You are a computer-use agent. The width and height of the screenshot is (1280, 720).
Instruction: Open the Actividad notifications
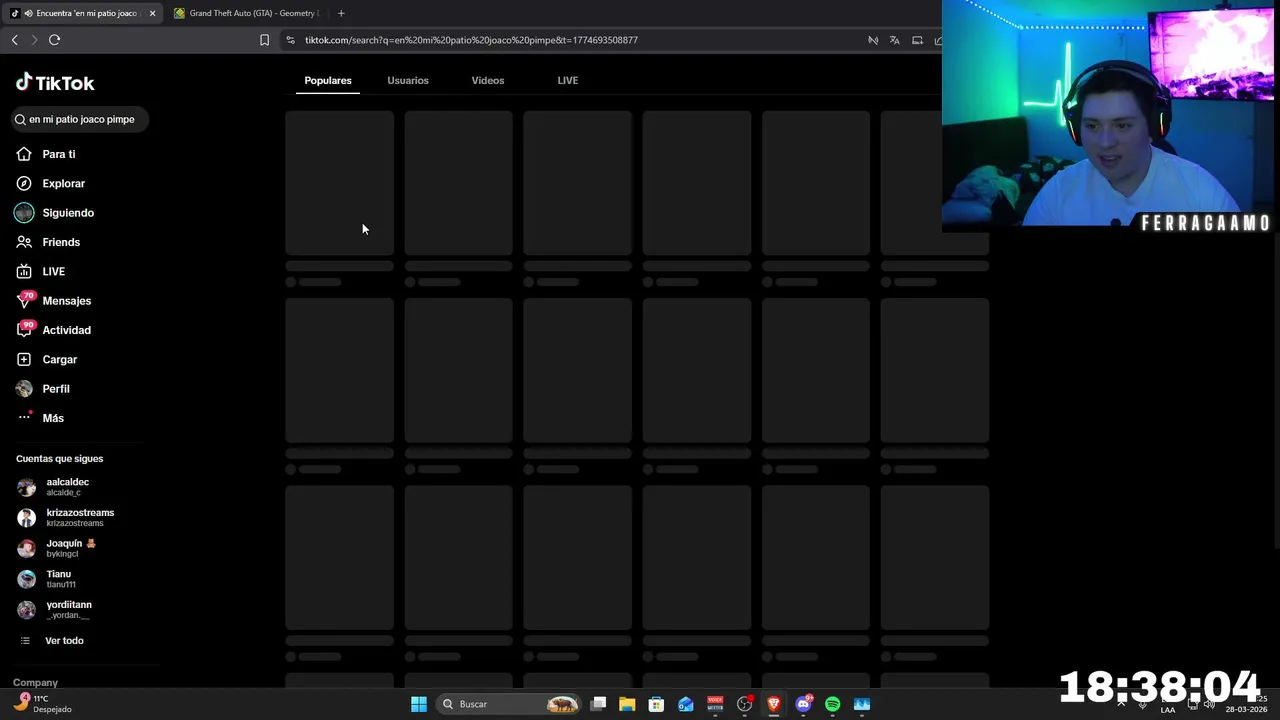53,330
